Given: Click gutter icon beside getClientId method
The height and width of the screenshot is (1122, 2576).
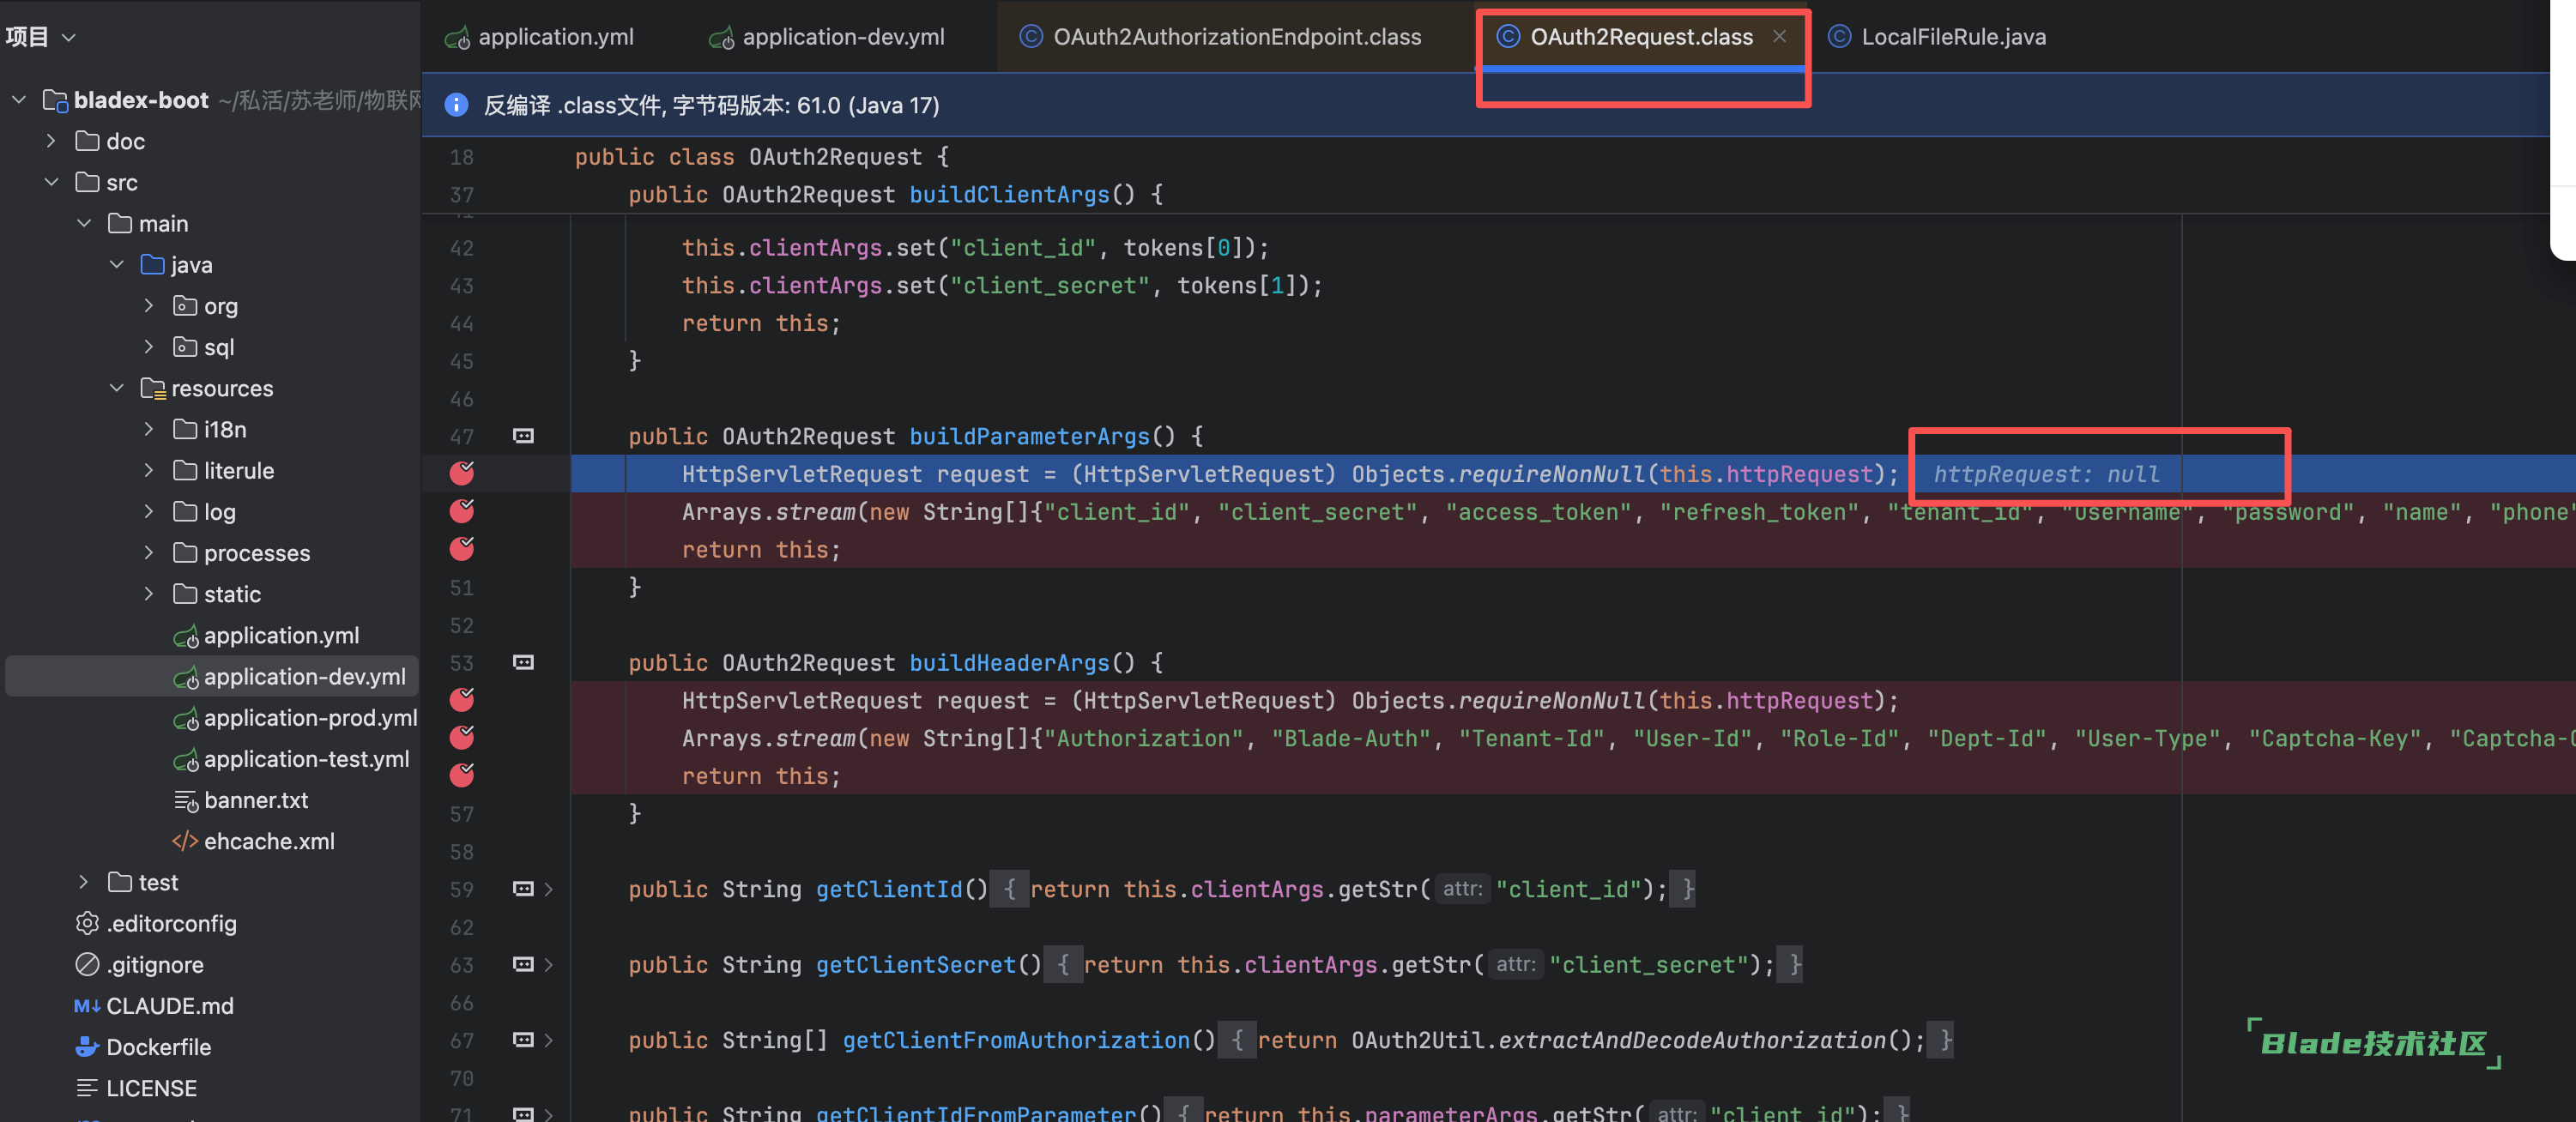Looking at the screenshot, I should pos(523,889).
